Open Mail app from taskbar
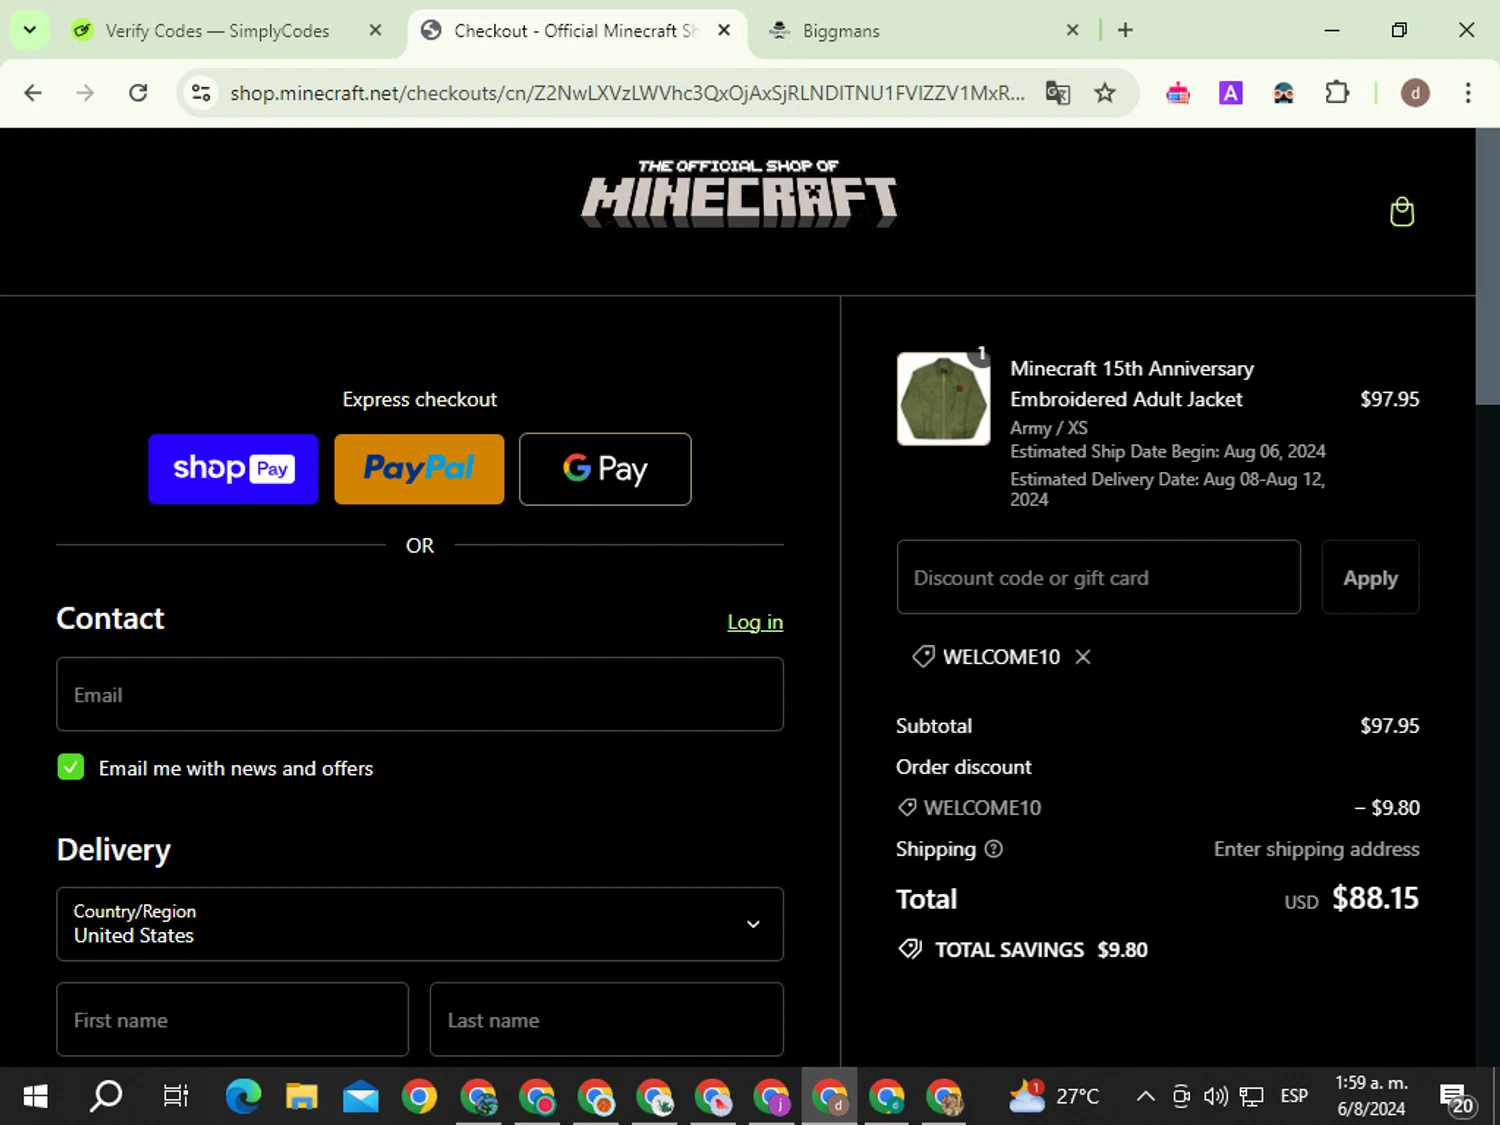1500x1125 pixels. pos(360,1096)
